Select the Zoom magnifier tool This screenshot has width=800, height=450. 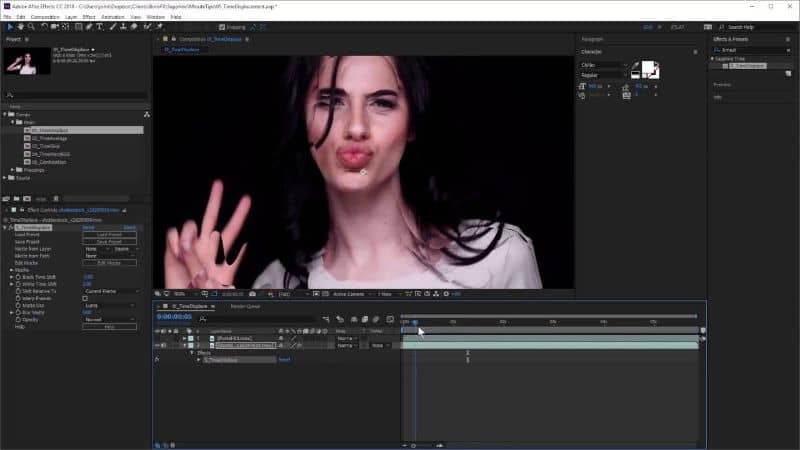click(x=32, y=27)
